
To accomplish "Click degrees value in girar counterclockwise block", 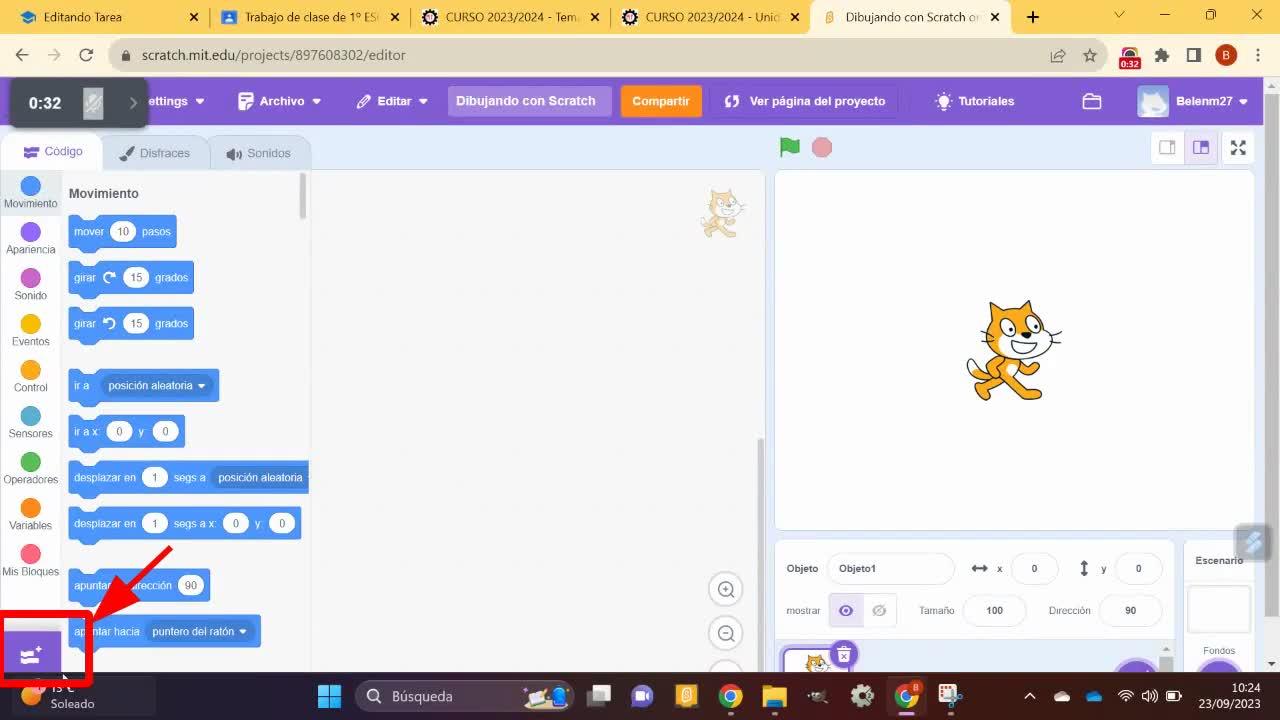I will click(x=136, y=323).
